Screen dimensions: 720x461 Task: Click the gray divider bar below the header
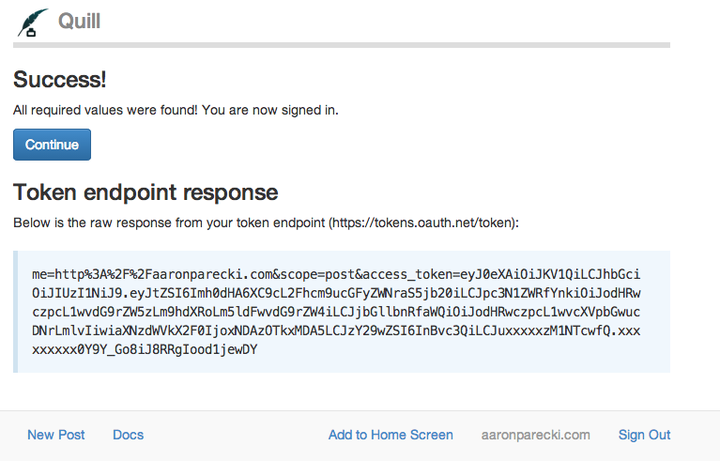coord(342,45)
